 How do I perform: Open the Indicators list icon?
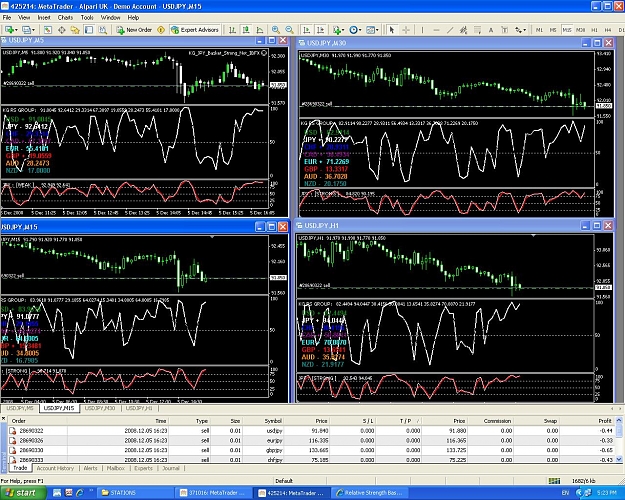pyautogui.click(x=337, y=30)
